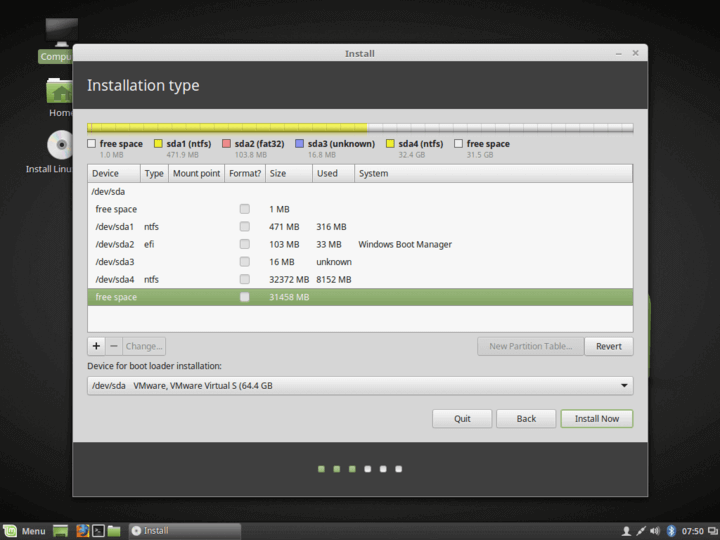This screenshot has height=540, width=720.
Task: Open the Home folder desktop icon
Action: 60,92
